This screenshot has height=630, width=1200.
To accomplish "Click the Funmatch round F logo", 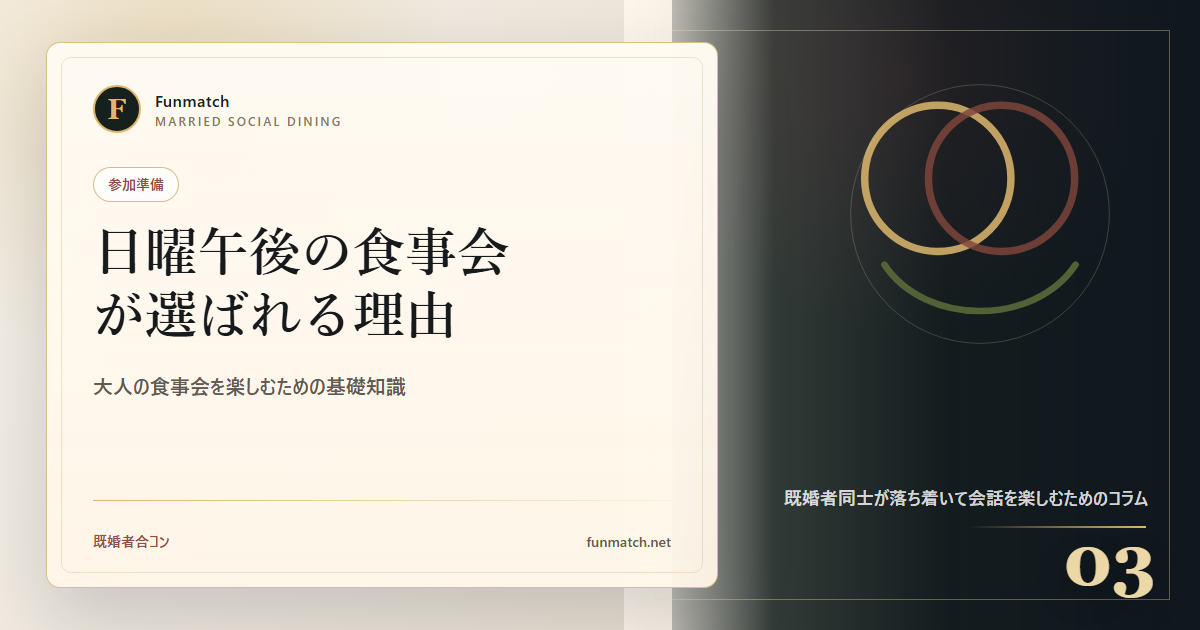I will [x=117, y=109].
